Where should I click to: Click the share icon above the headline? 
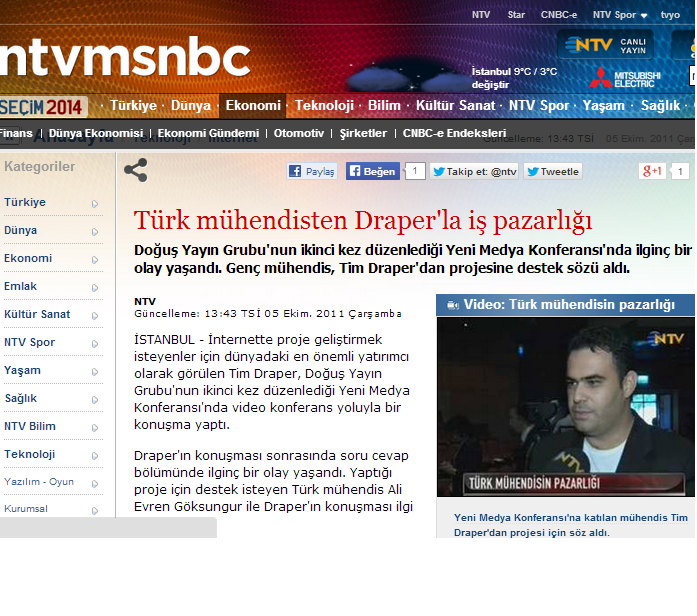pyautogui.click(x=136, y=170)
